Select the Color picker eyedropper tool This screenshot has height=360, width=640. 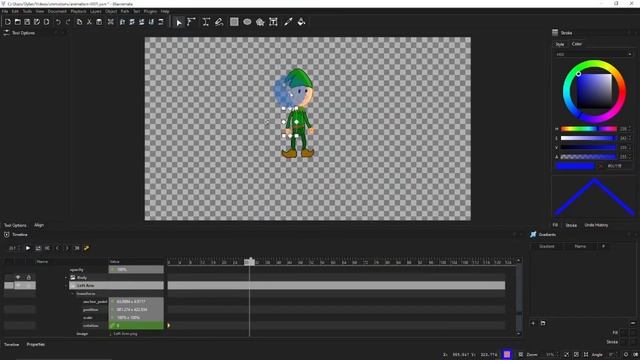point(288,22)
